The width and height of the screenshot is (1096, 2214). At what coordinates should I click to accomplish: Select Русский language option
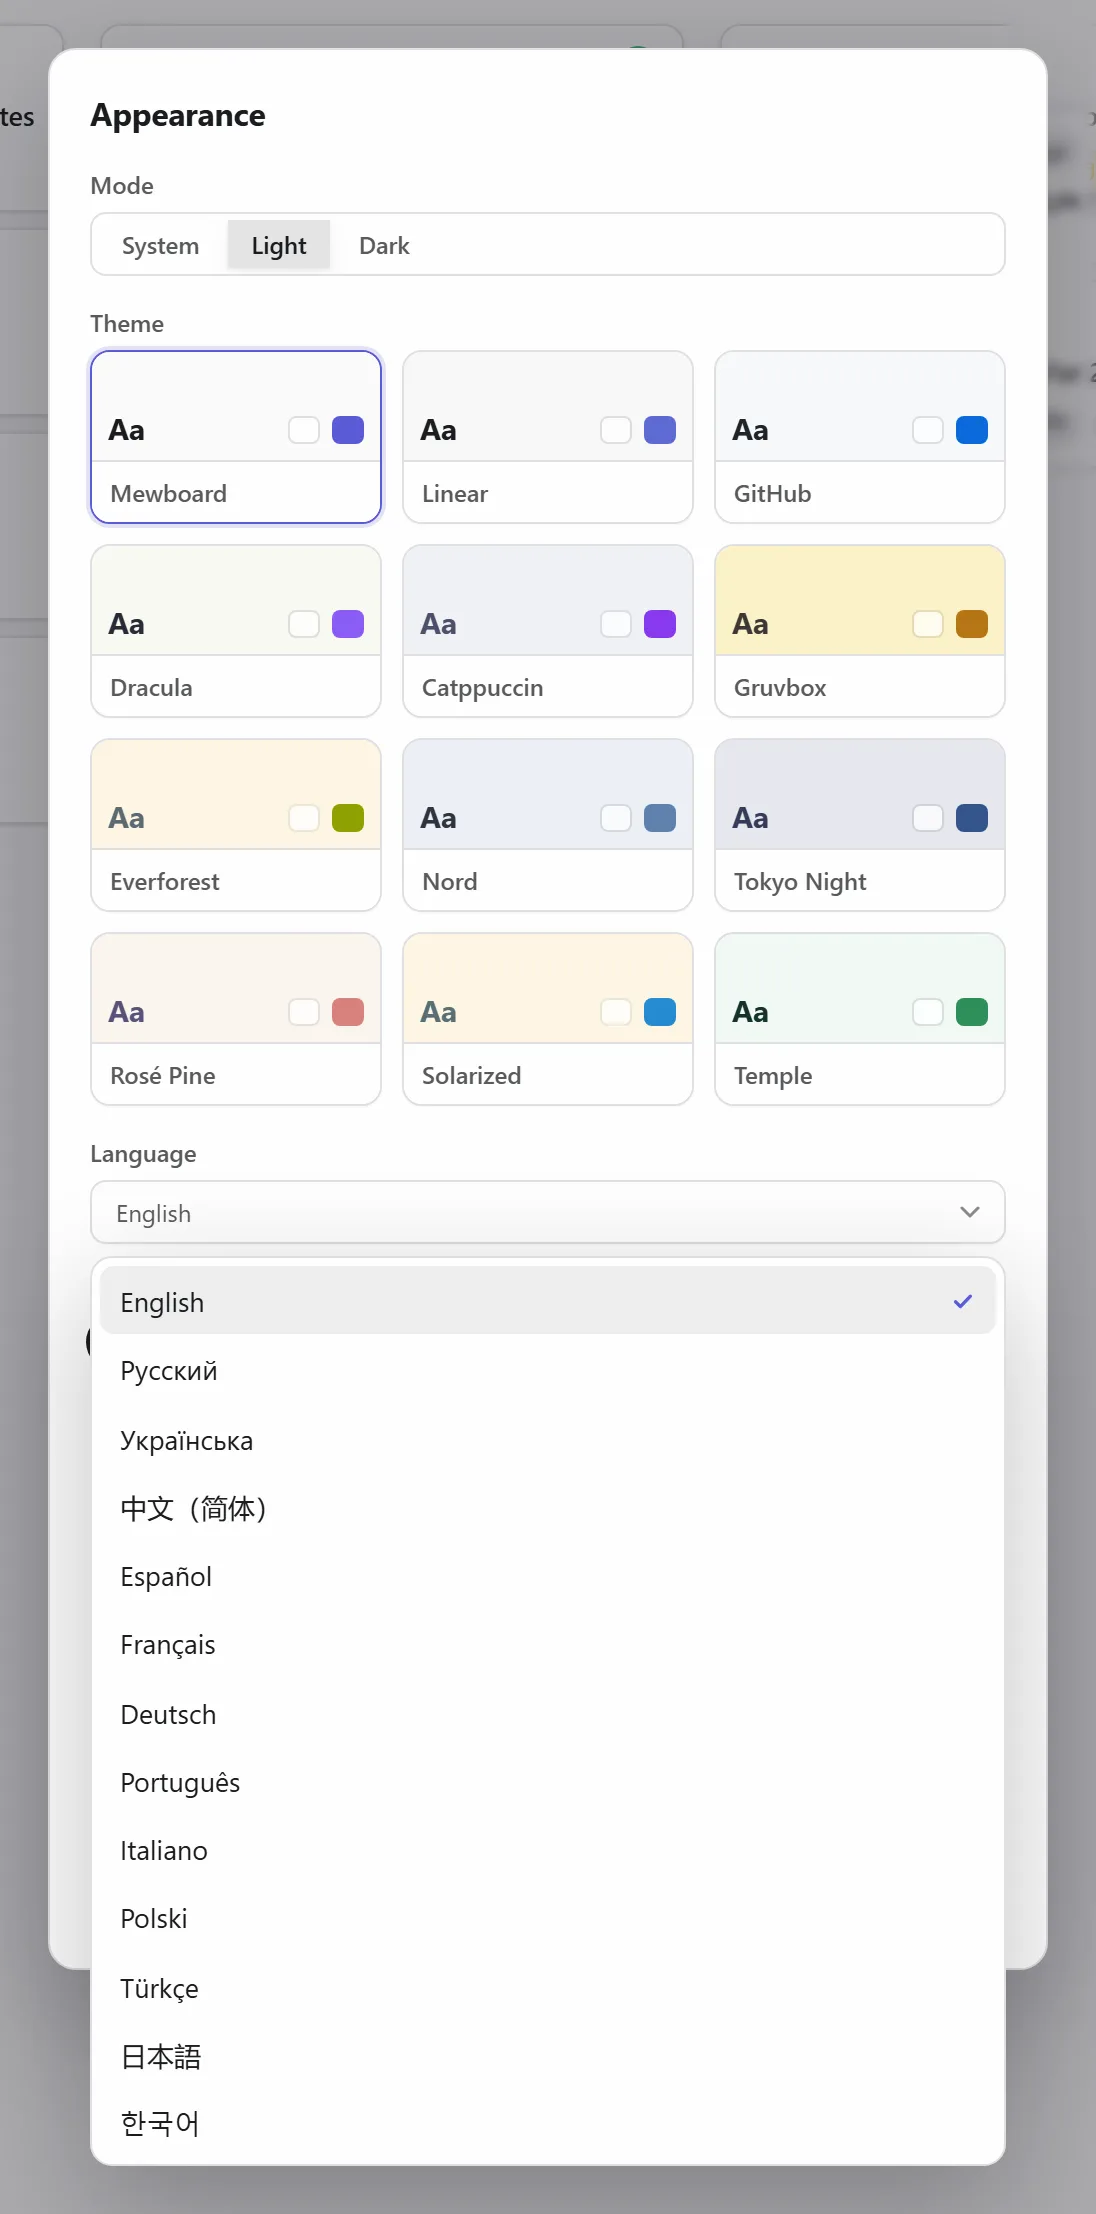tap(548, 1370)
